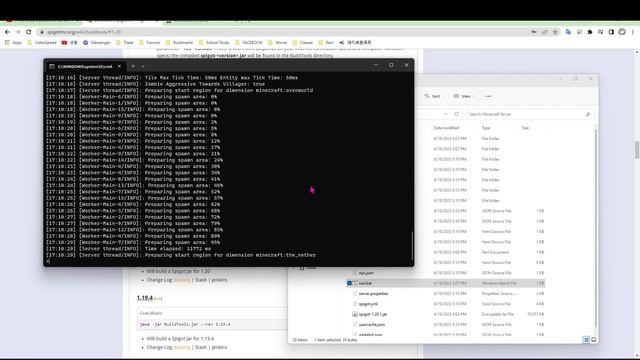
Task: Focus the spigotmc.org address bar
Action: 282,32
